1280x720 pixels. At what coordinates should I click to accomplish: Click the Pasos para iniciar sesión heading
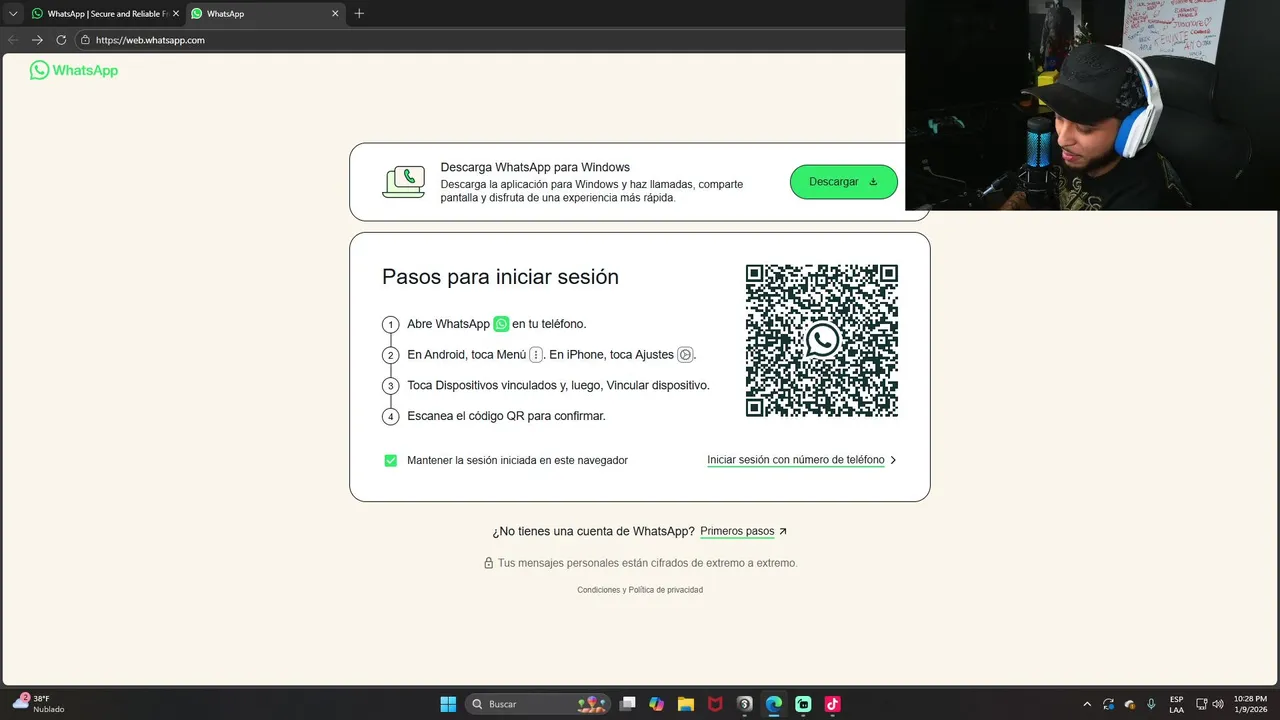pos(500,277)
